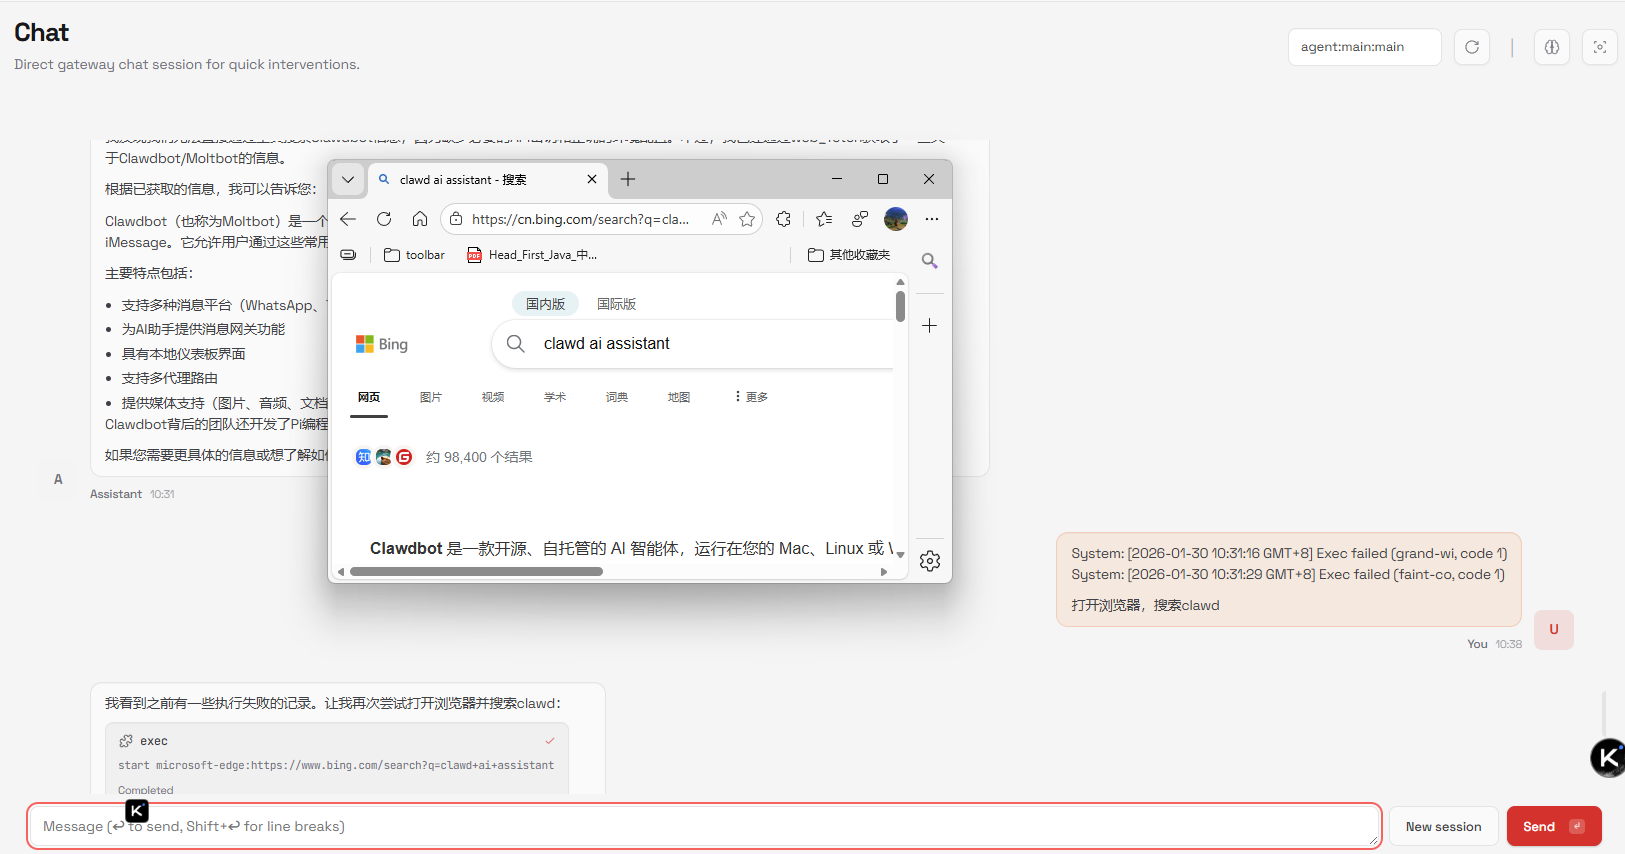The width and height of the screenshot is (1625, 854).
Task: Click the Read aloud icon in address bar
Action: click(719, 219)
